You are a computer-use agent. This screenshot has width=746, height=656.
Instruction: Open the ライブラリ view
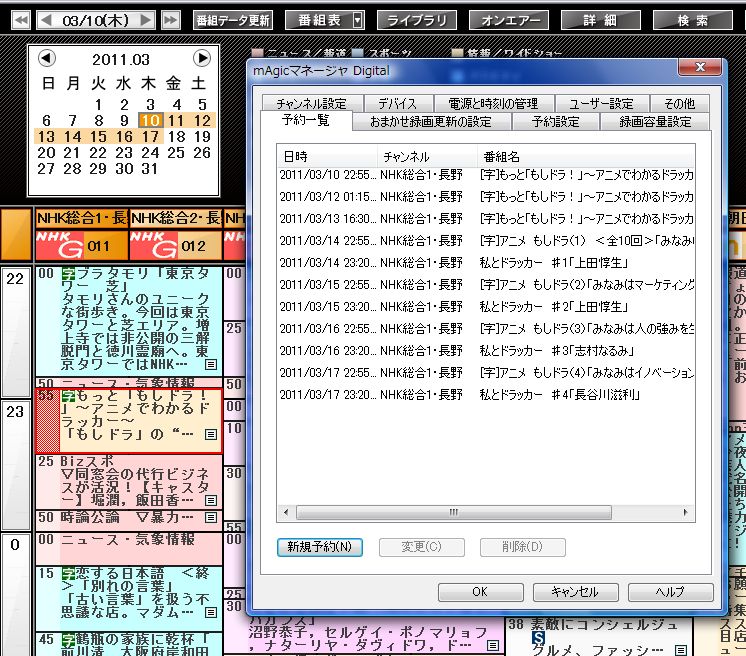[x=417, y=20]
